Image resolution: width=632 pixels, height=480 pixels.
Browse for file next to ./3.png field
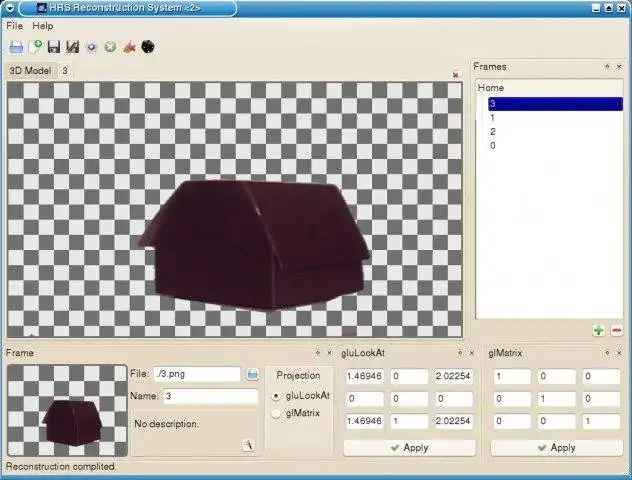[252, 374]
